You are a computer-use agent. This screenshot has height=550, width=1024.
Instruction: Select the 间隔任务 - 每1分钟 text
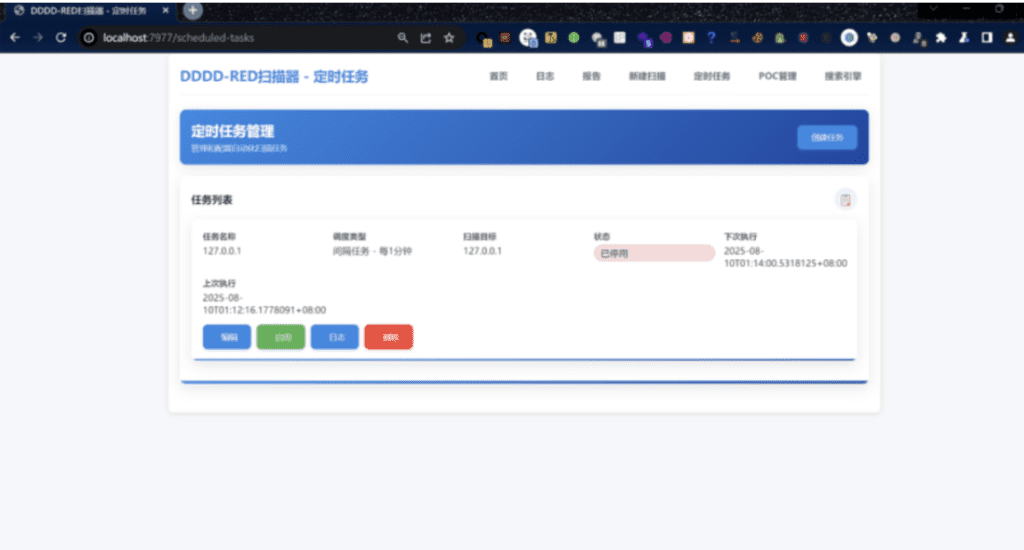(x=372, y=251)
